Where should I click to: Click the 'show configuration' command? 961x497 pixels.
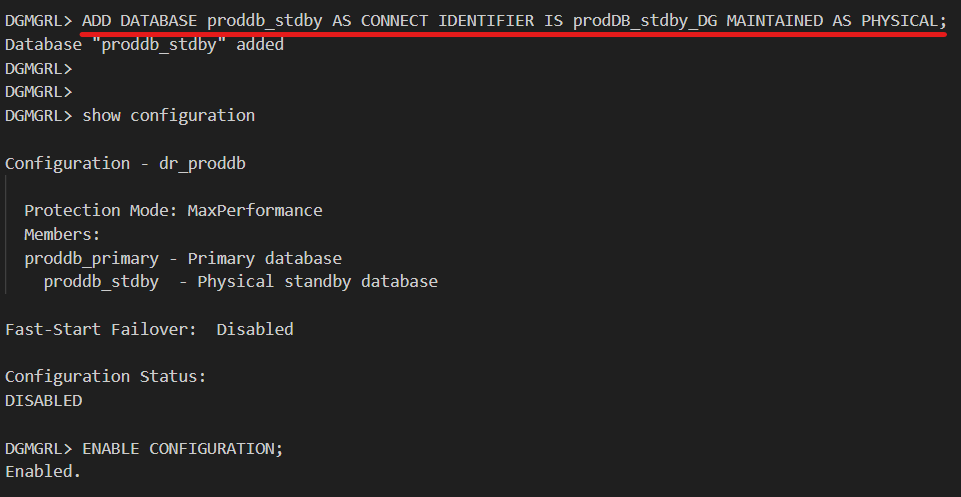click(168, 116)
